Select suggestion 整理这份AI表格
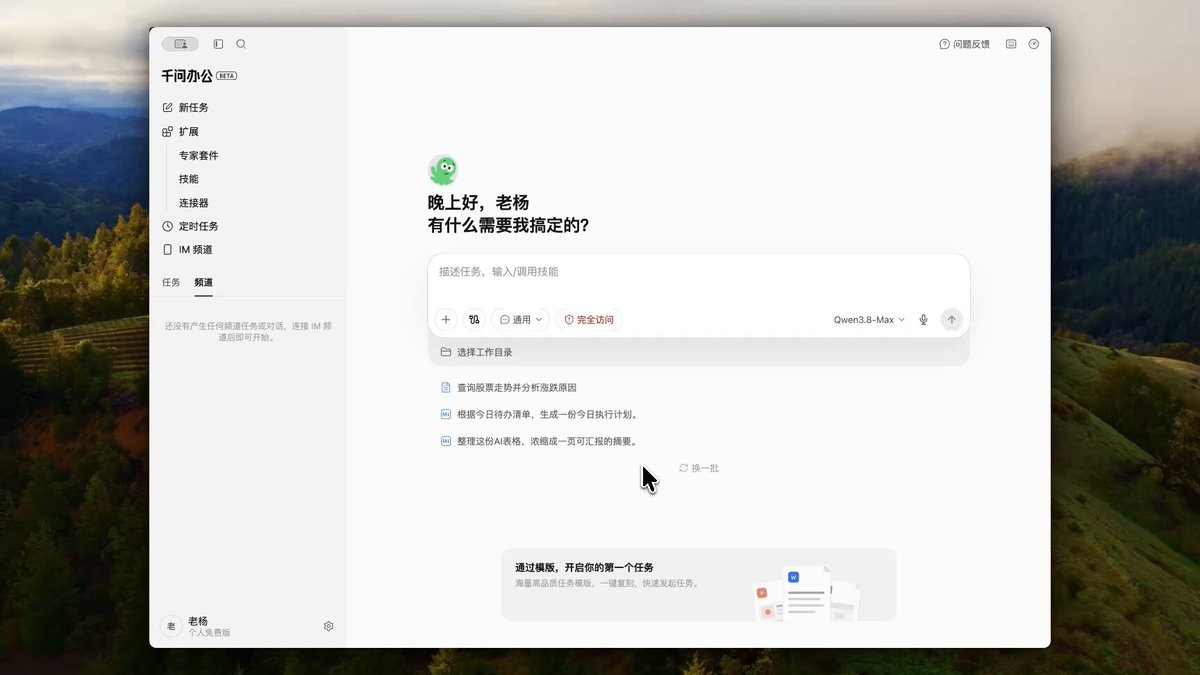This screenshot has width=1200, height=675. 540,441
